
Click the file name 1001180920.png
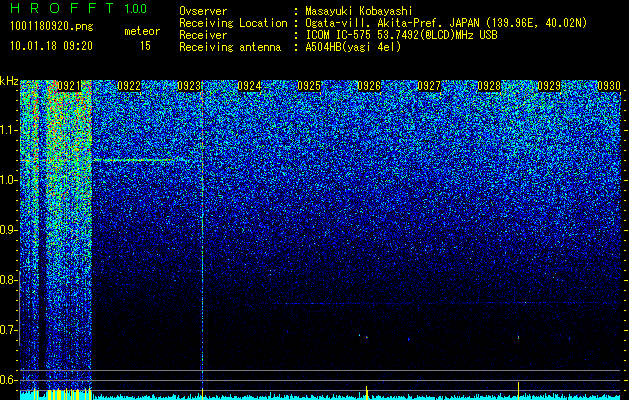52,27
